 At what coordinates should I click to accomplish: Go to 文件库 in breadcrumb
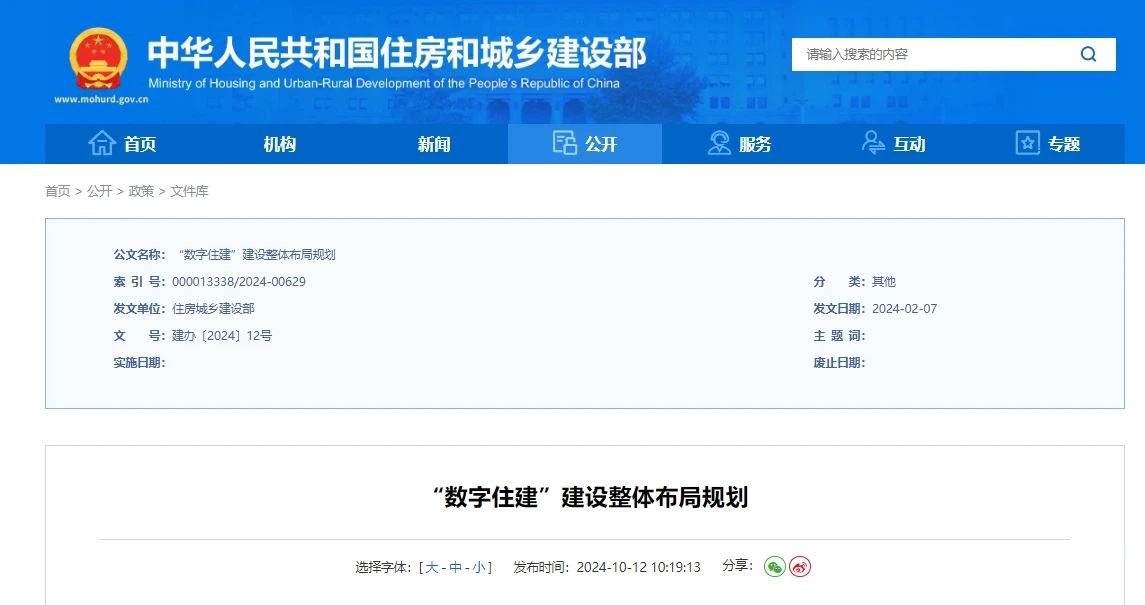(x=189, y=191)
